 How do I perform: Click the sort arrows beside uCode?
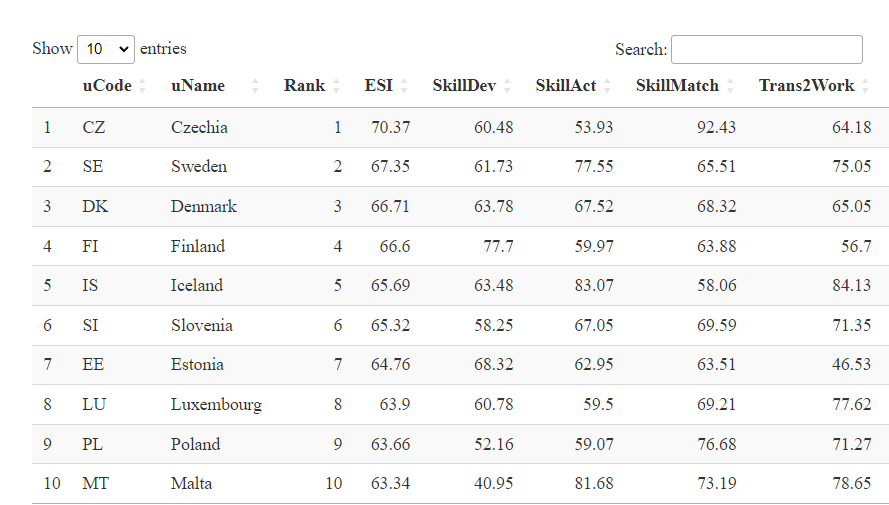tap(142, 86)
